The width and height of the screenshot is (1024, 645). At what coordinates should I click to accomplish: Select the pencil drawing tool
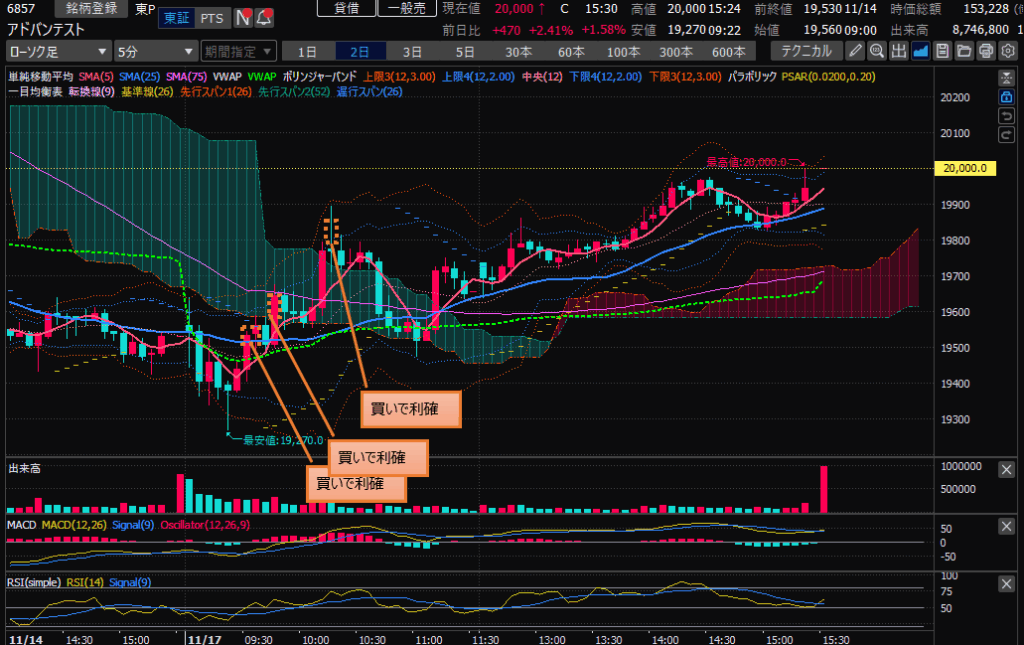[x=856, y=51]
